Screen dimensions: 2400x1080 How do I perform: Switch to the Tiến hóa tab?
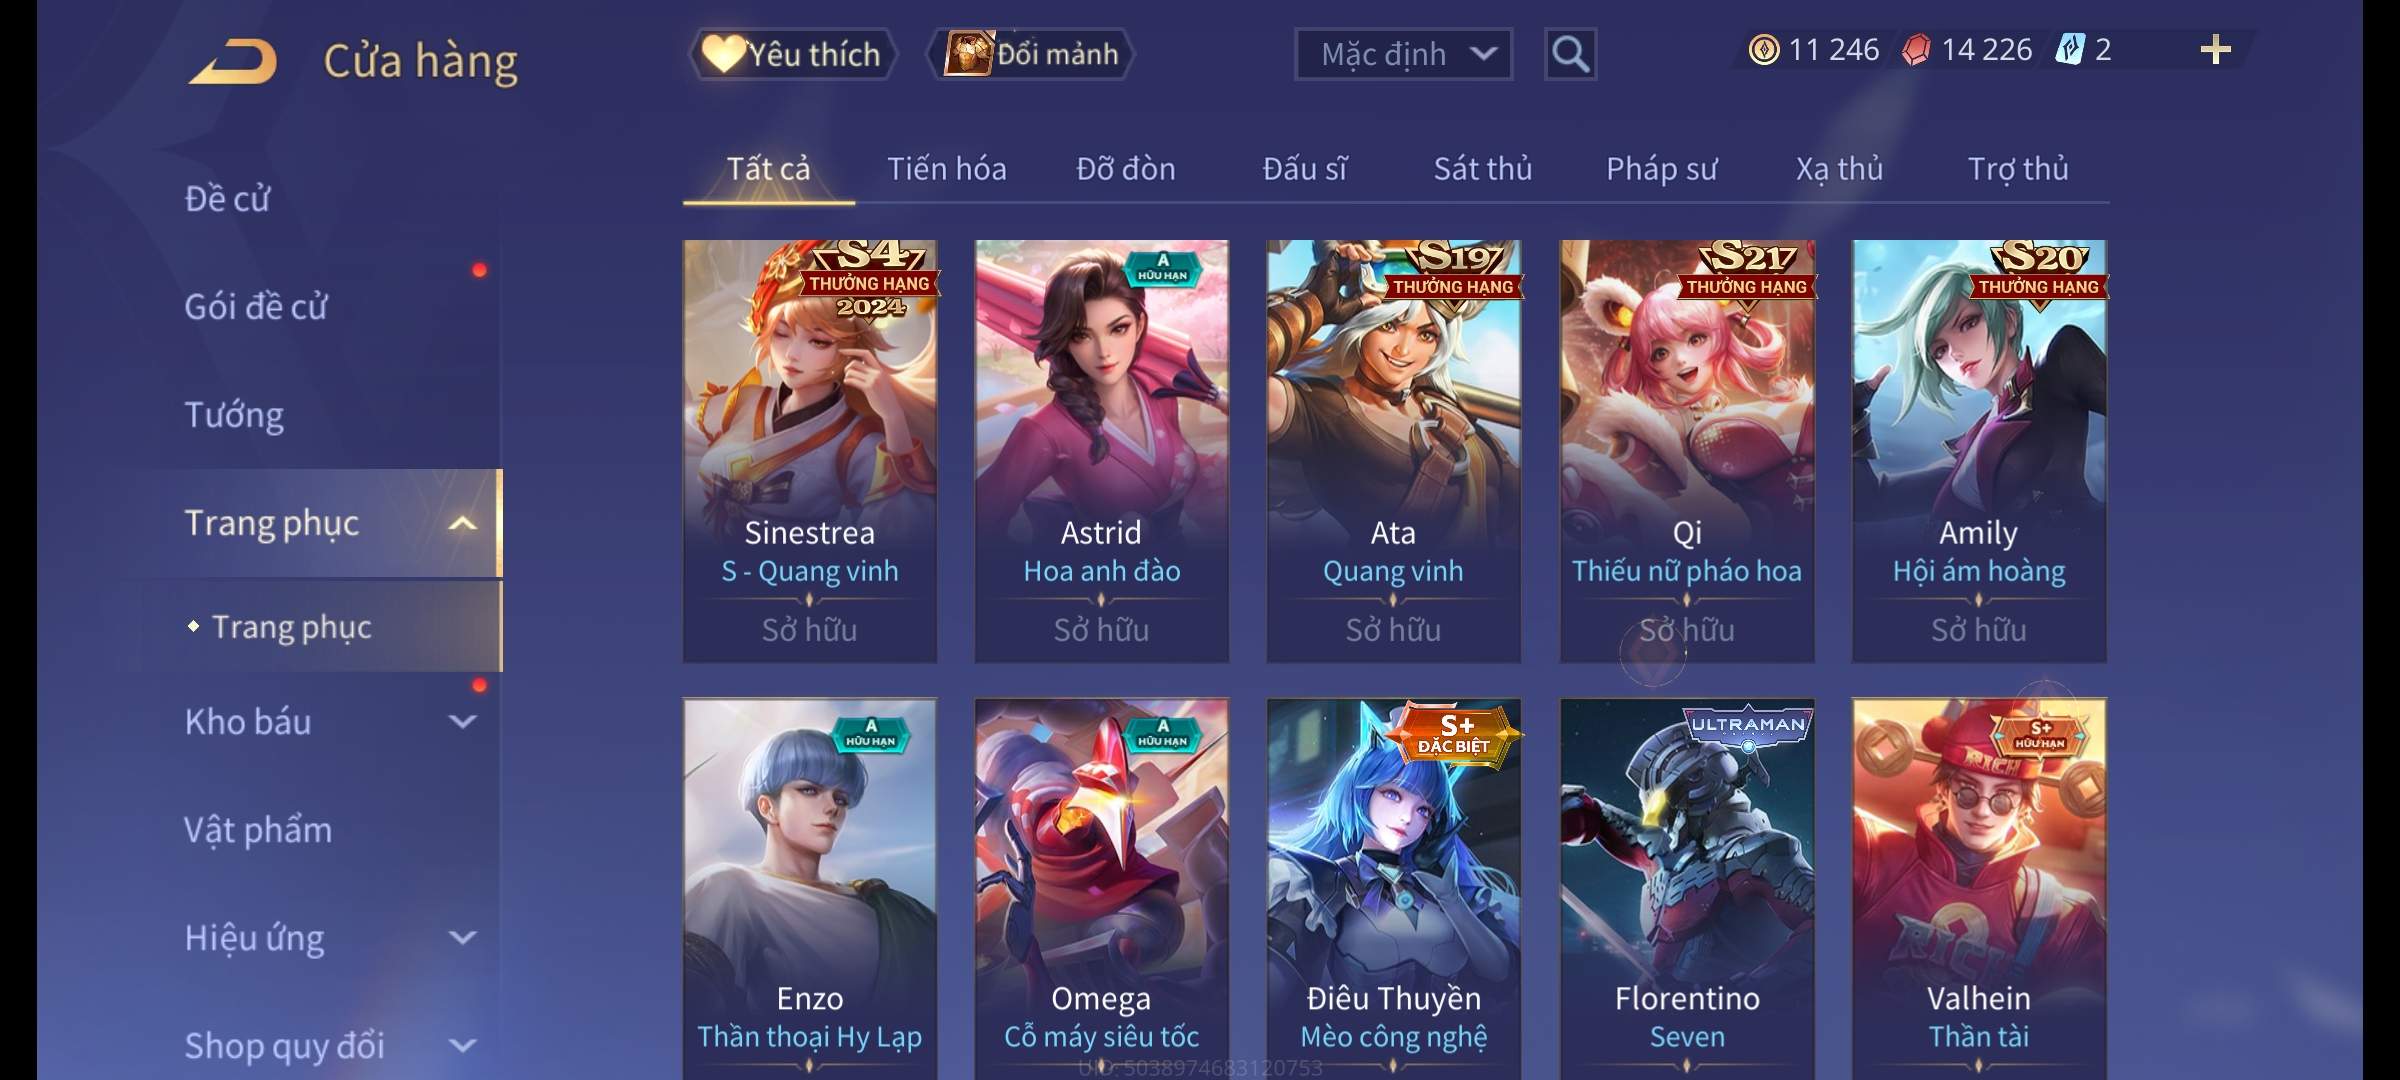[x=946, y=169]
